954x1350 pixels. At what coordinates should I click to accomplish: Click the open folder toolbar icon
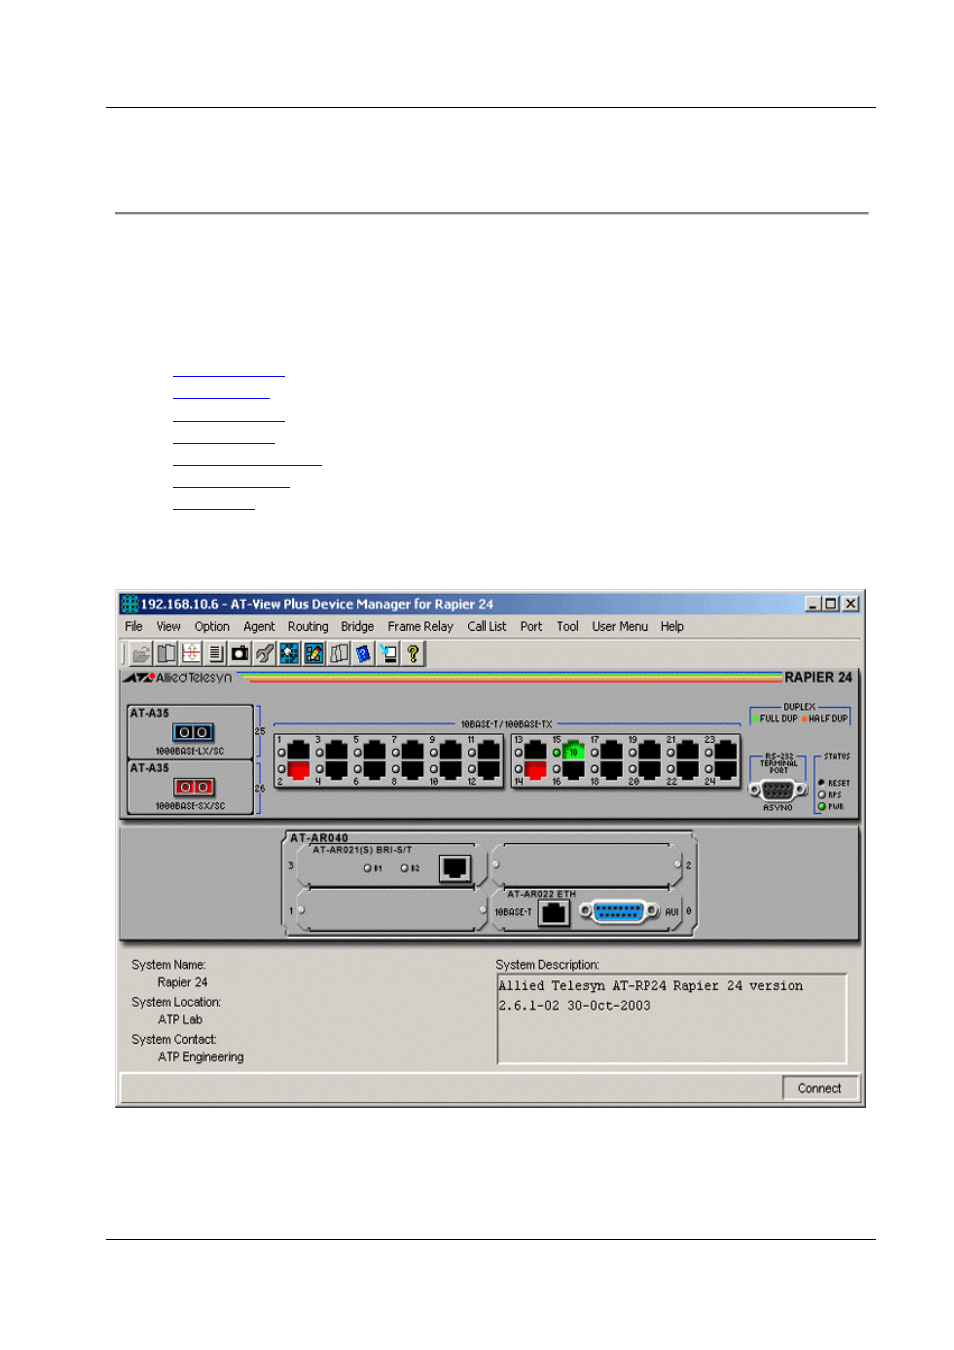141,654
